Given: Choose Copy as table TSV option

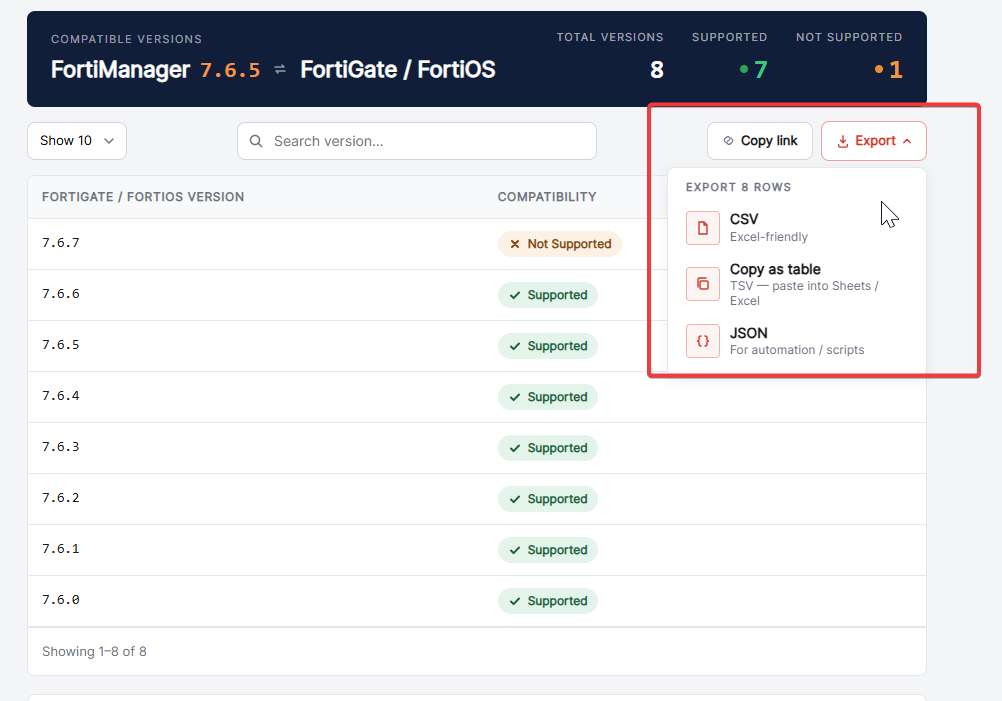Looking at the screenshot, I should point(796,284).
